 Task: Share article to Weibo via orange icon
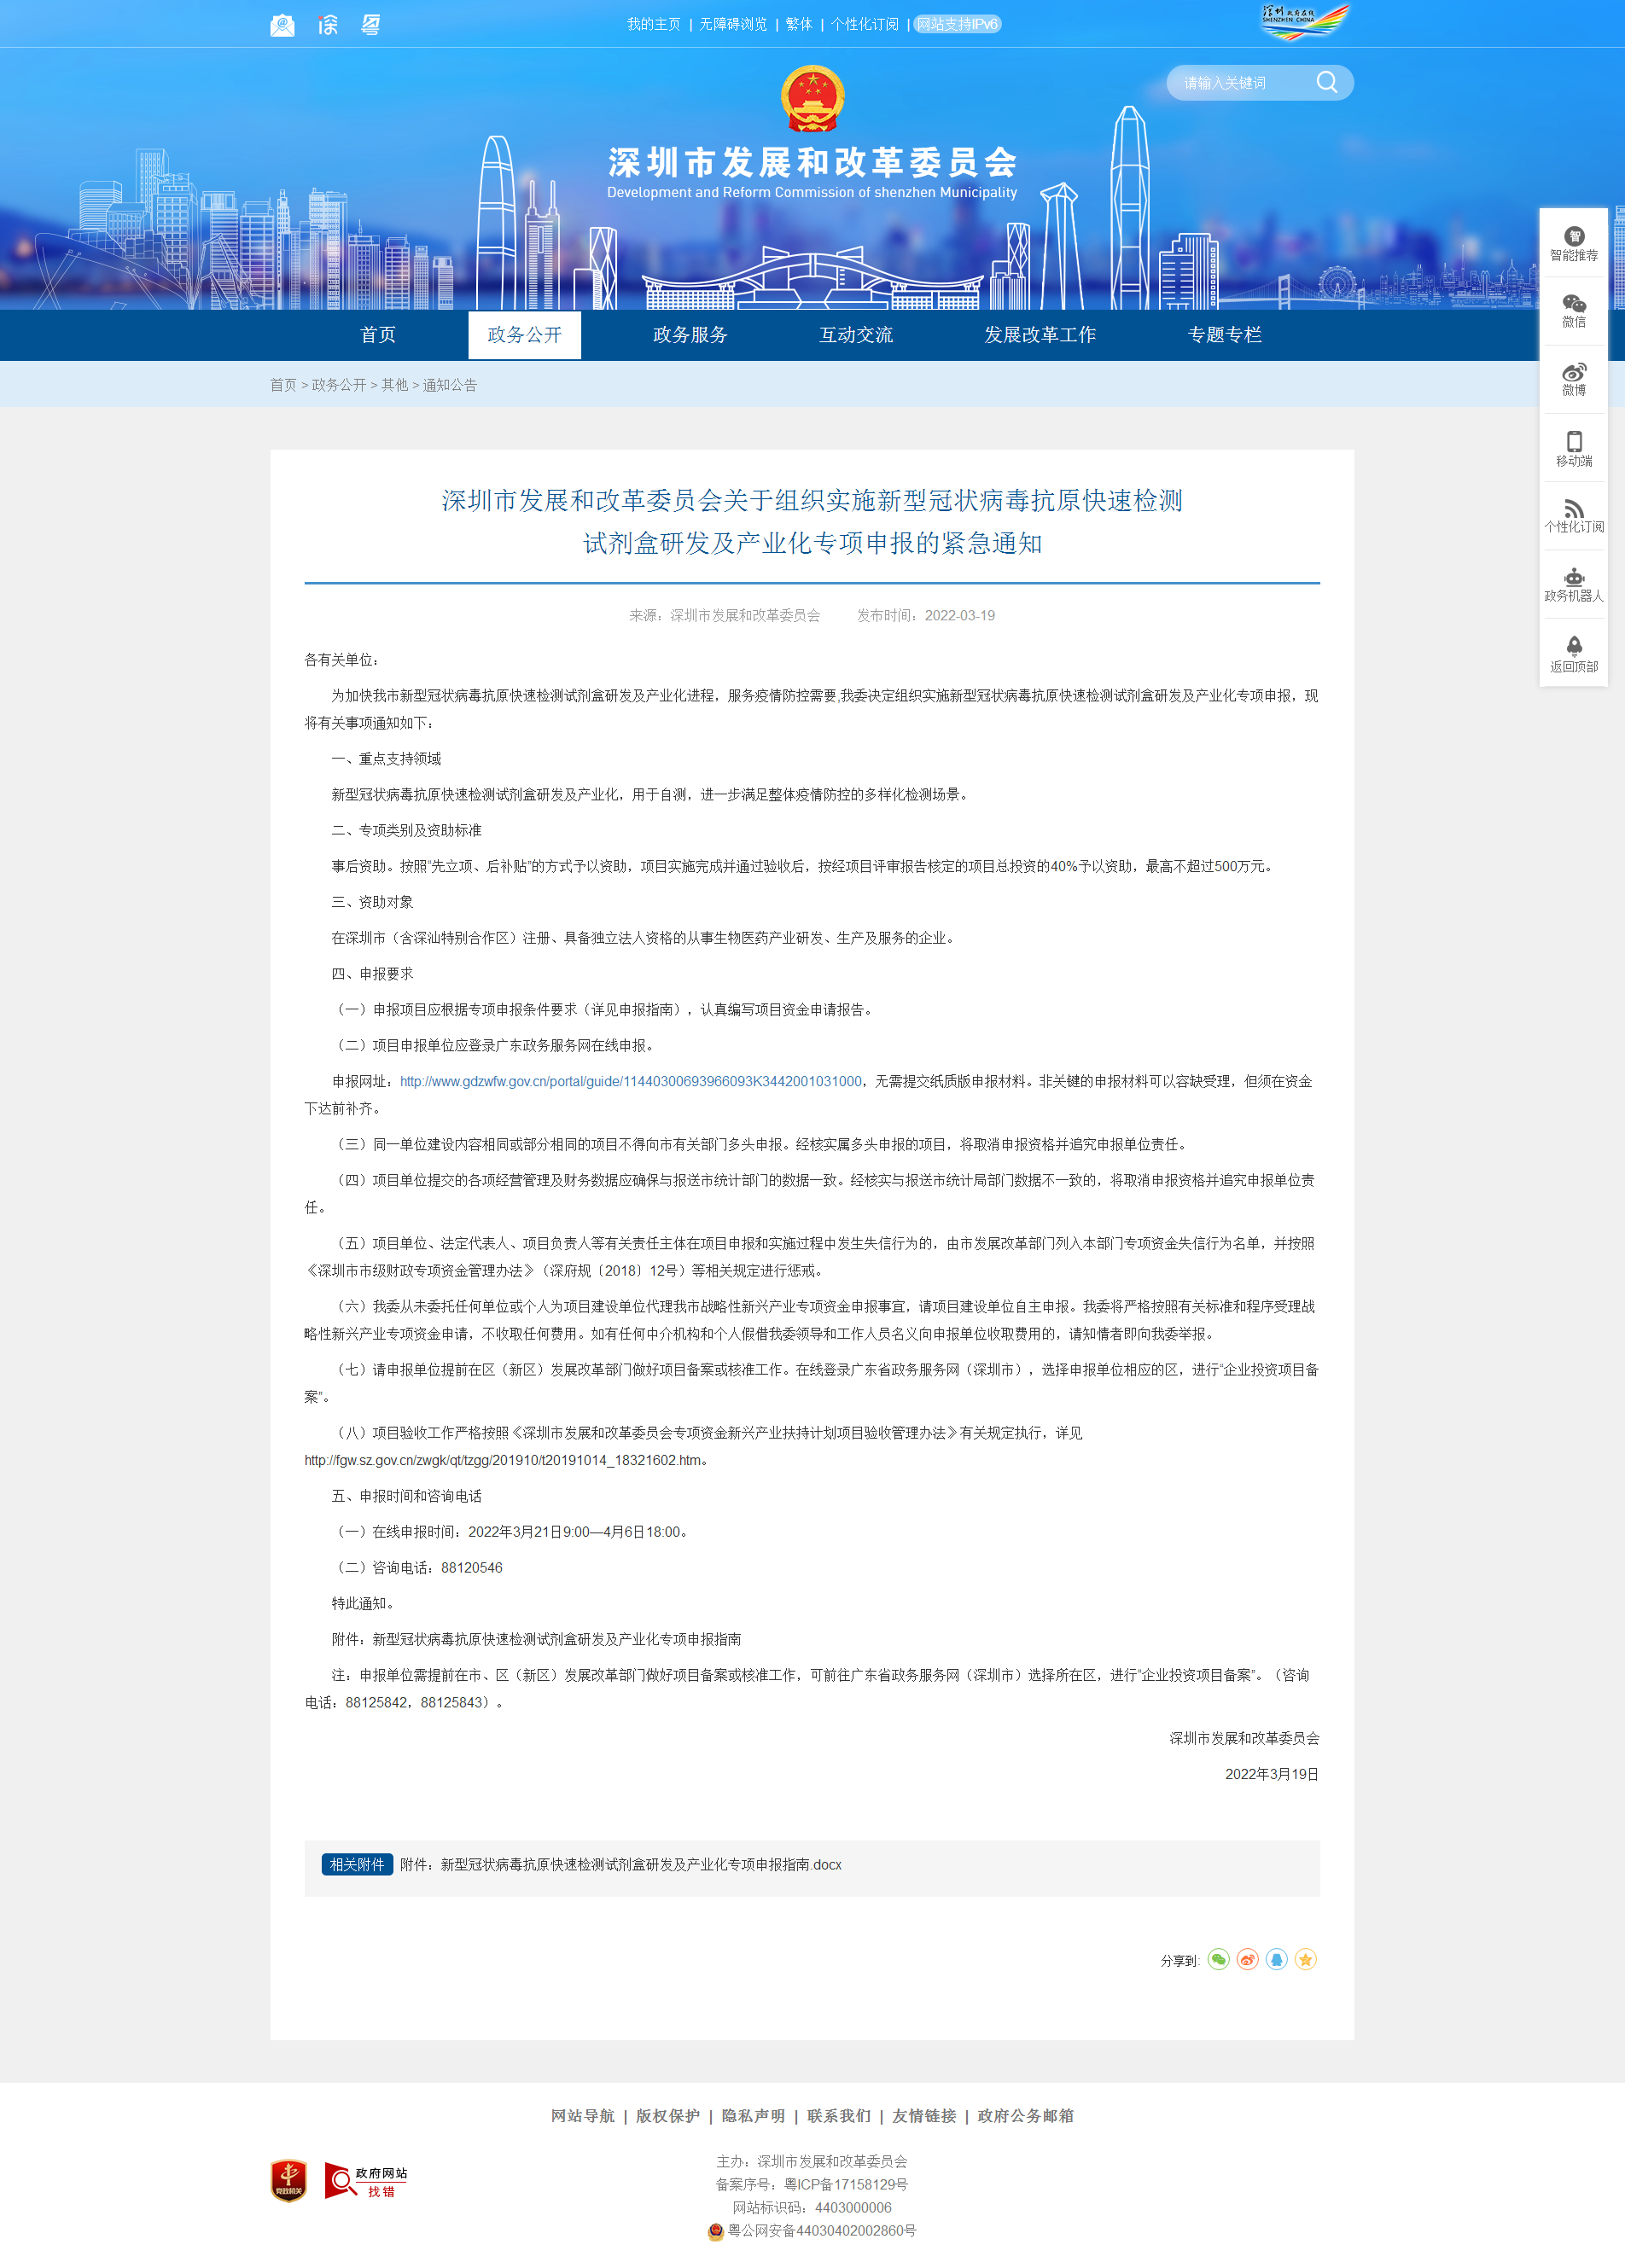click(x=1247, y=1959)
